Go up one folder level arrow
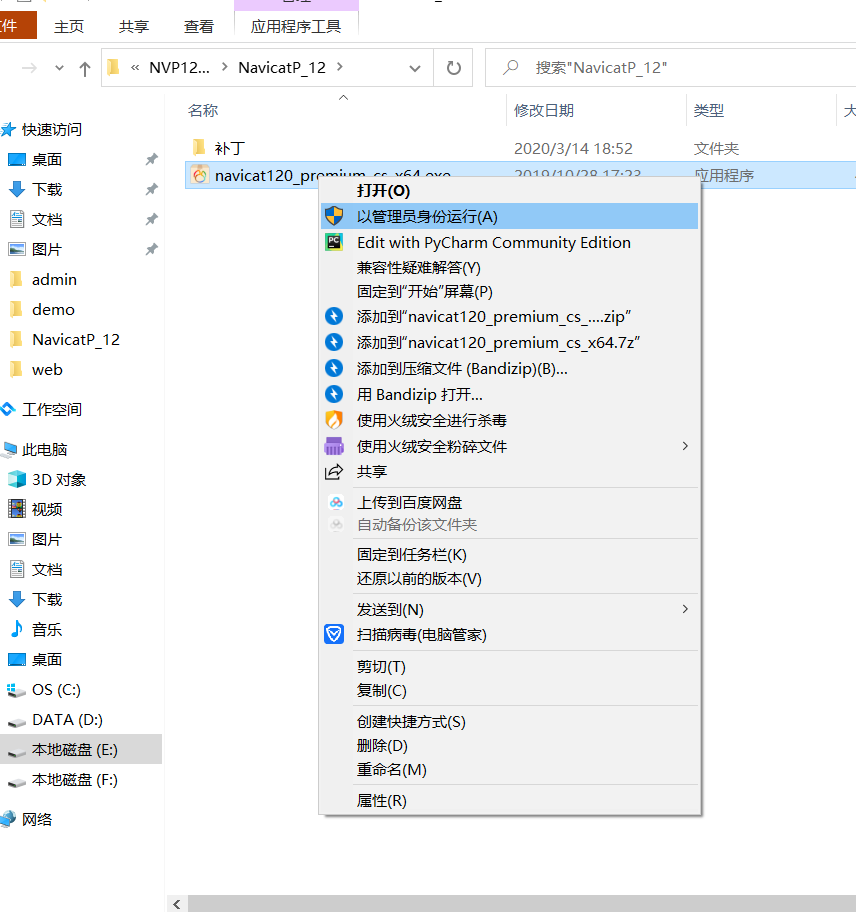The width and height of the screenshot is (856, 912). tap(85, 69)
